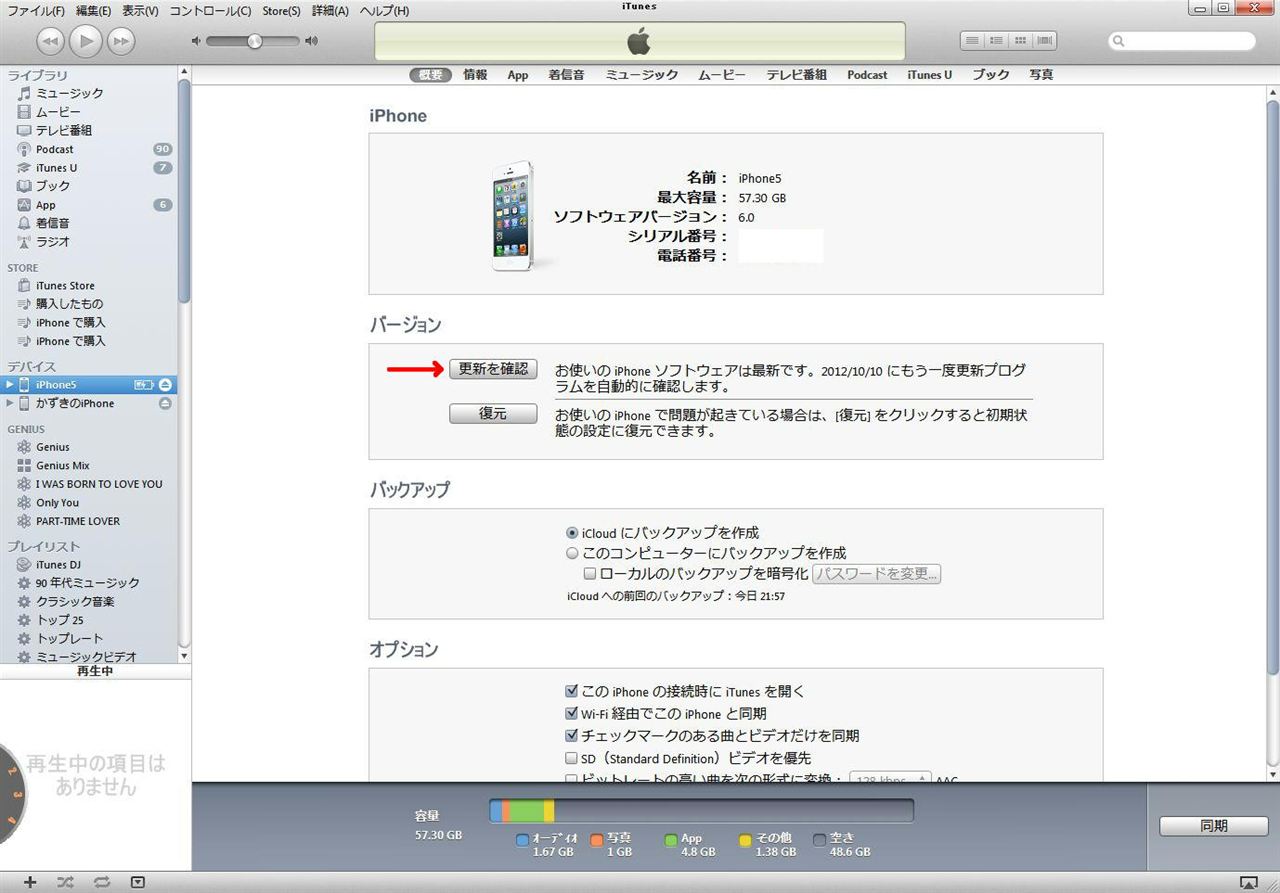Select the 写真 tab
The image size is (1280, 893).
[x=1041, y=75]
